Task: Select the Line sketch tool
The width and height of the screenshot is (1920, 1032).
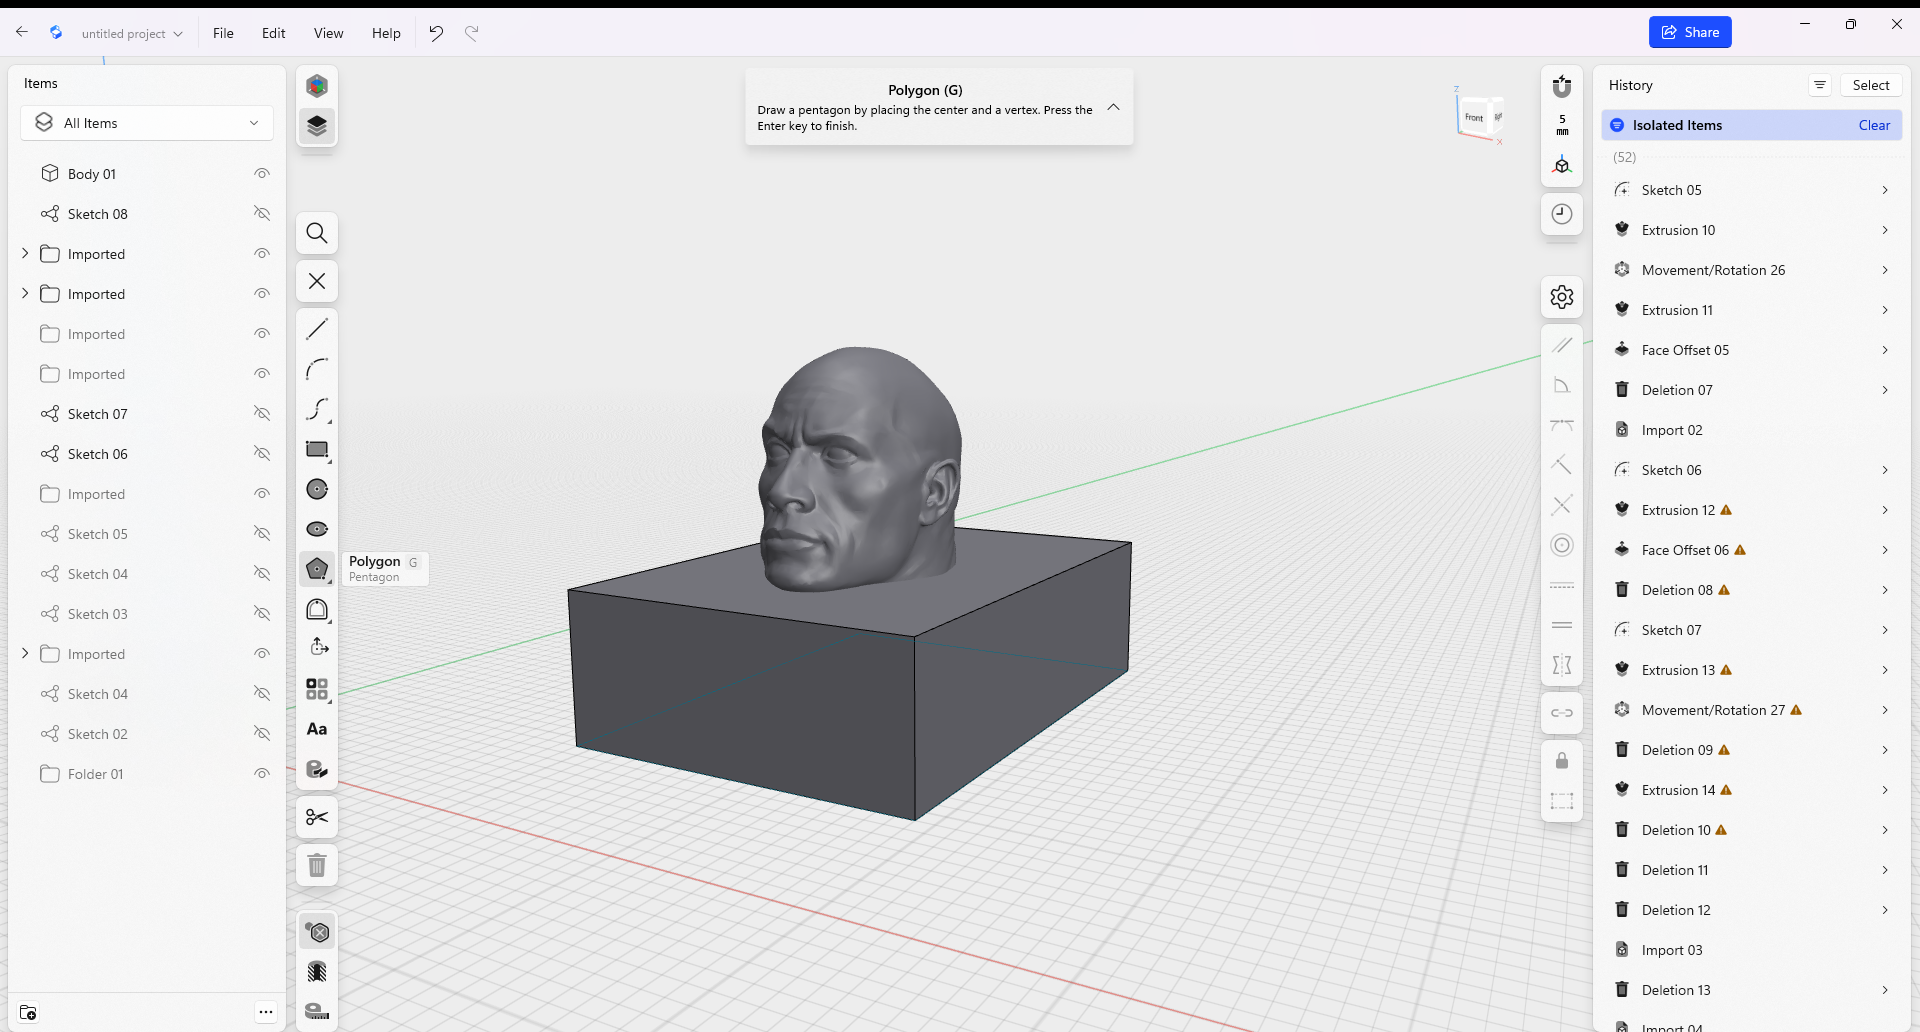Action: click(317, 329)
